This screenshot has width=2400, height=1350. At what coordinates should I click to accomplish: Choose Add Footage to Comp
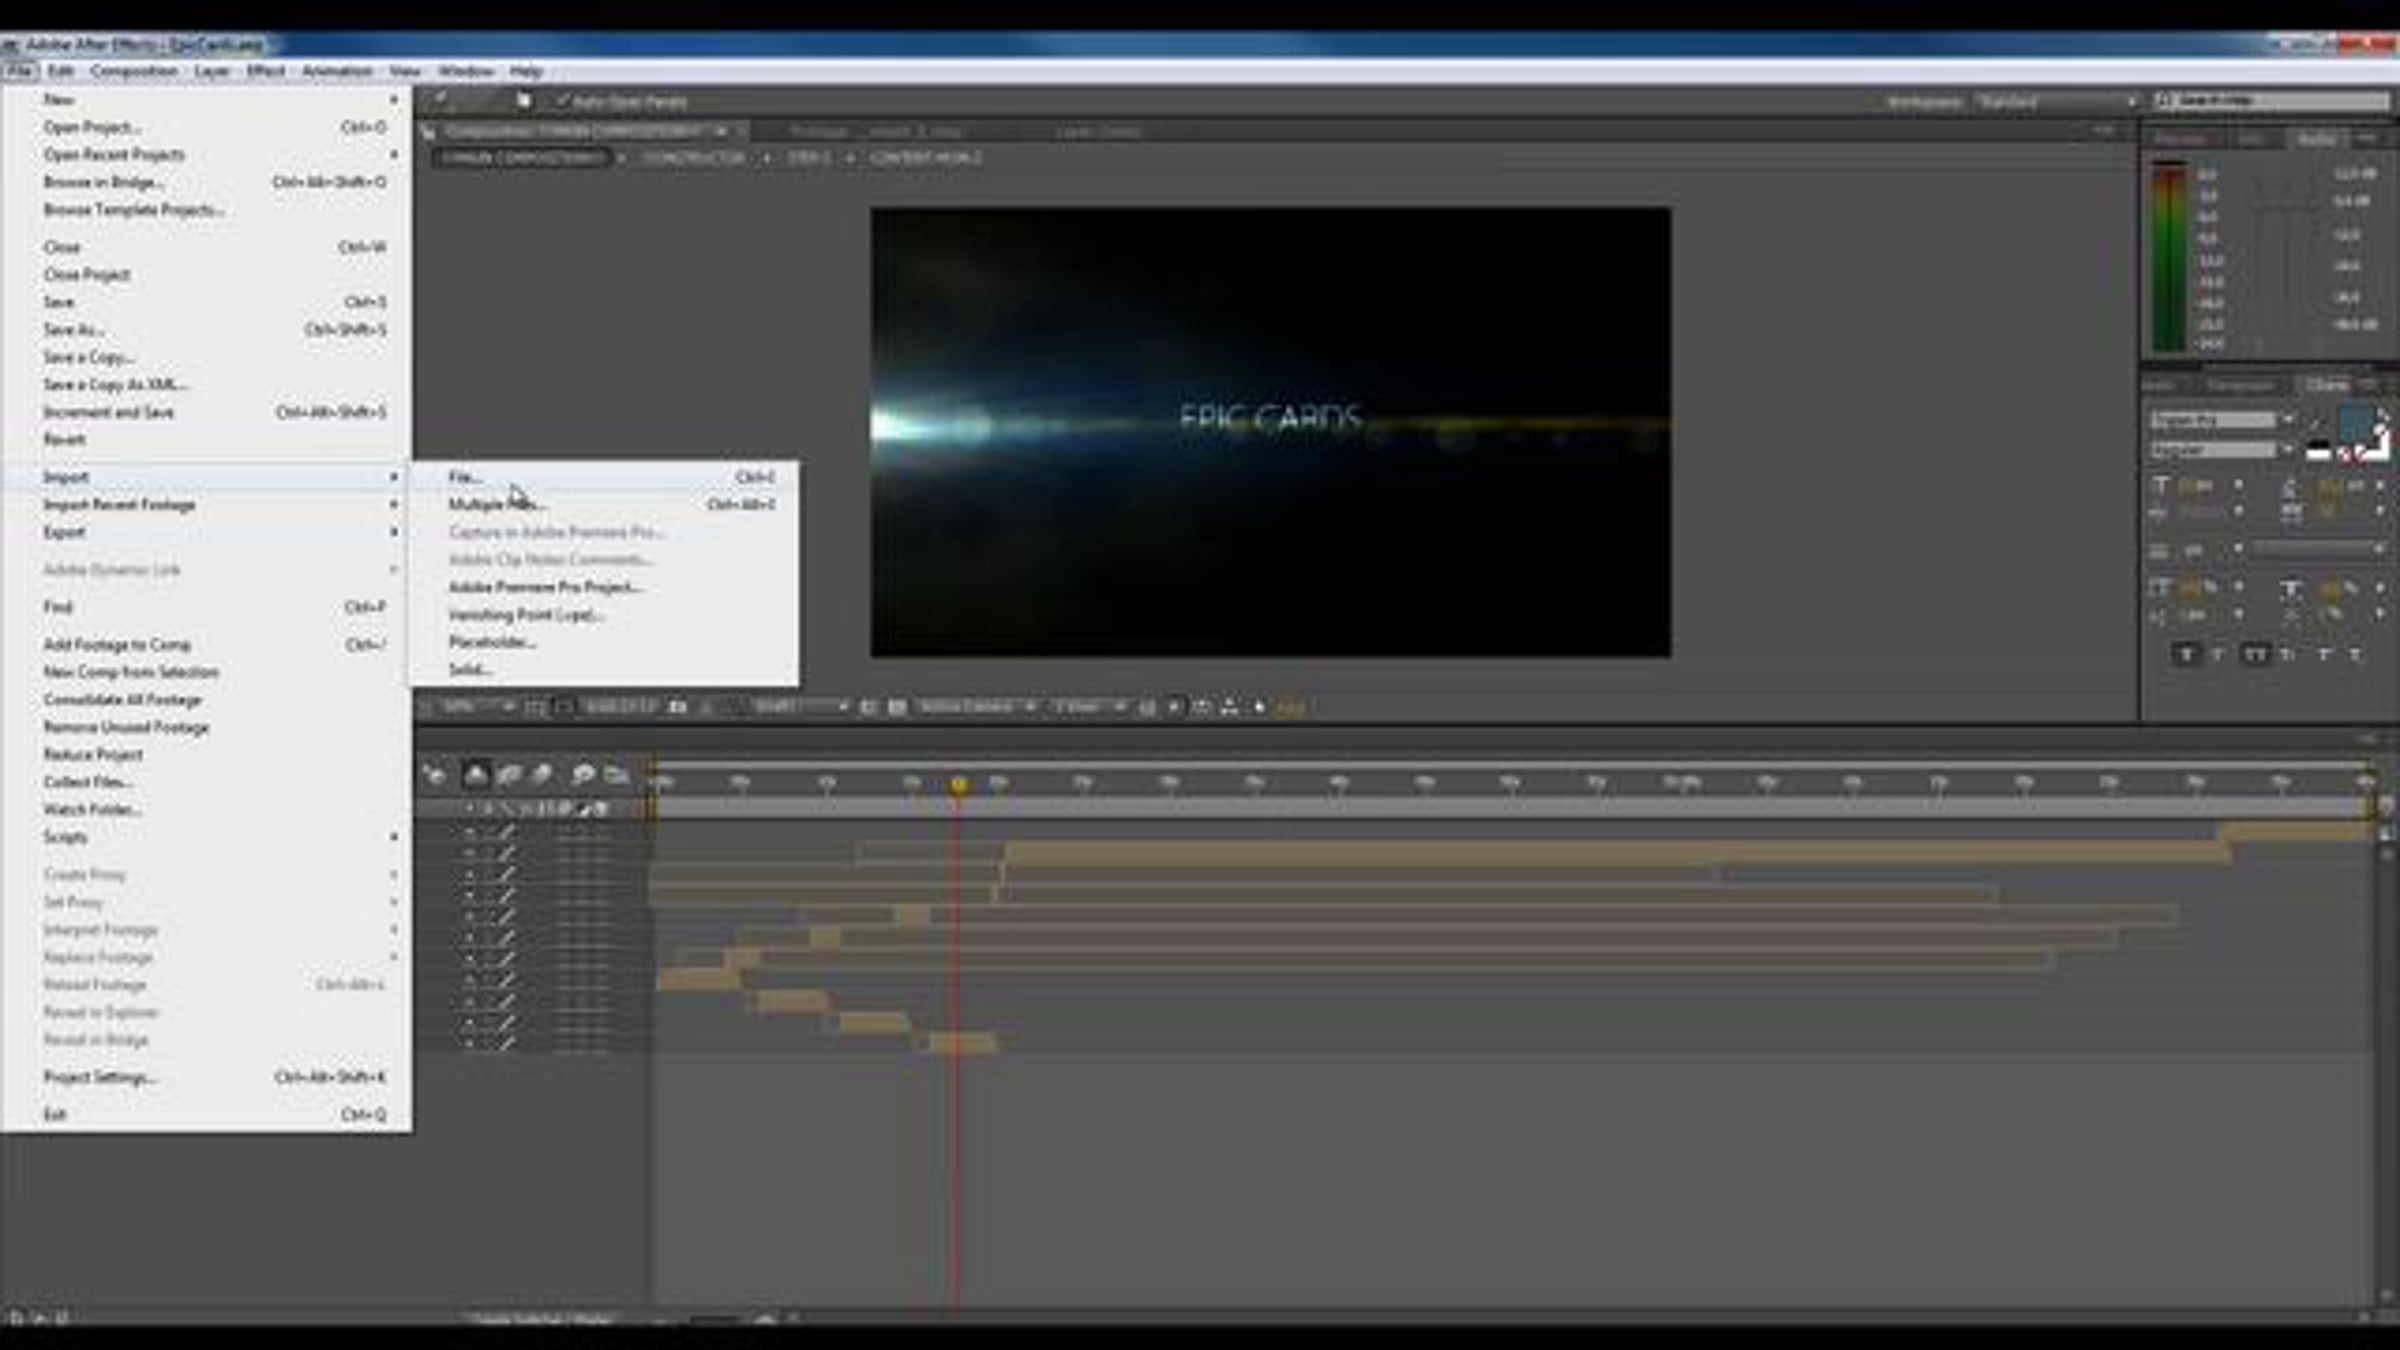[x=206, y=645]
